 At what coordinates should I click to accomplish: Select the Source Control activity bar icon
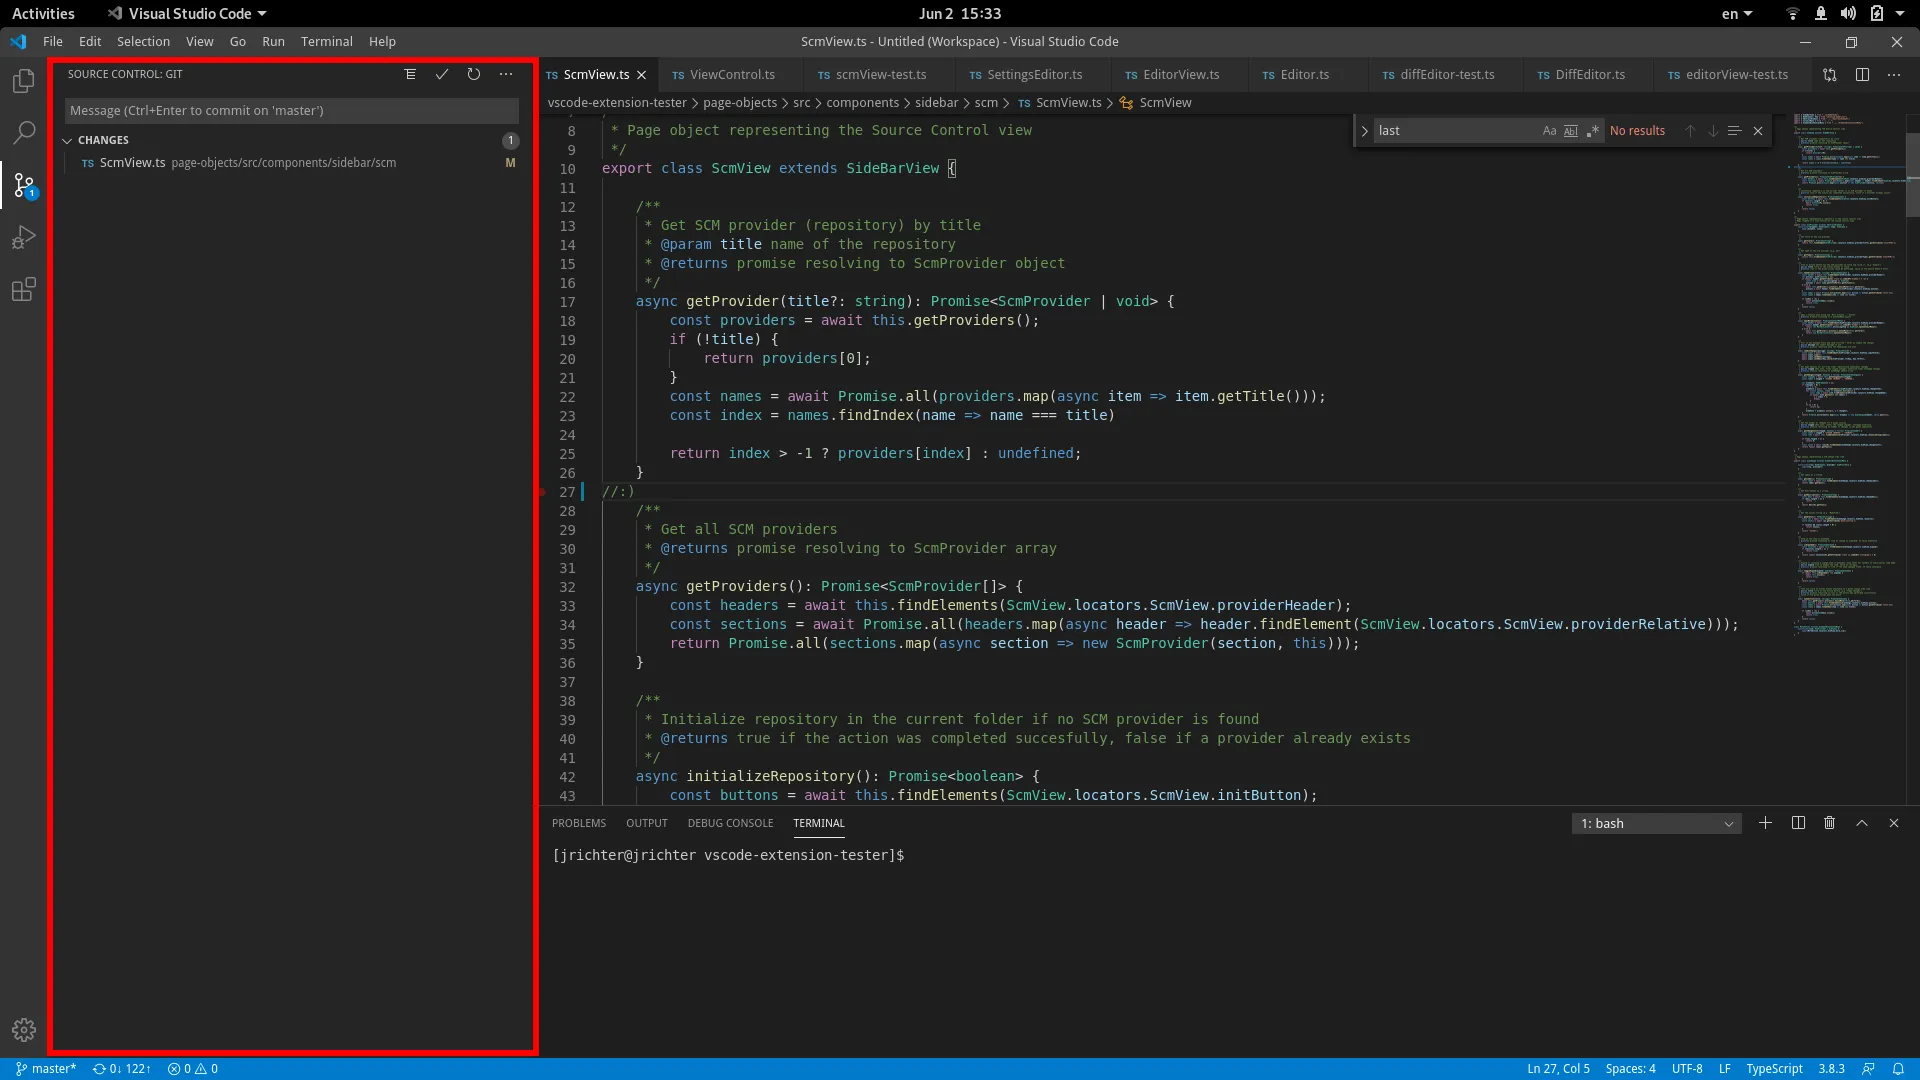pyautogui.click(x=24, y=185)
